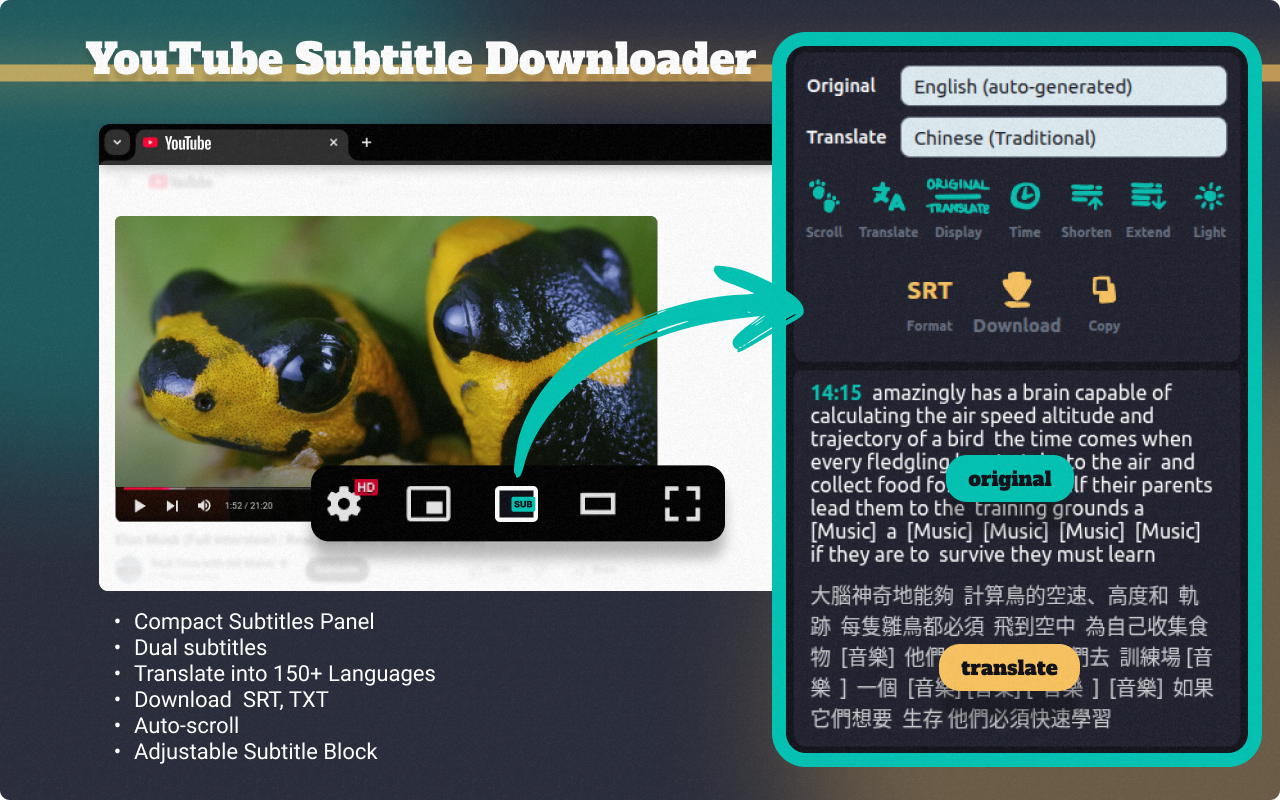The width and height of the screenshot is (1280, 800).
Task: Click the Time icon to show timestamps
Action: click(x=1024, y=198)
